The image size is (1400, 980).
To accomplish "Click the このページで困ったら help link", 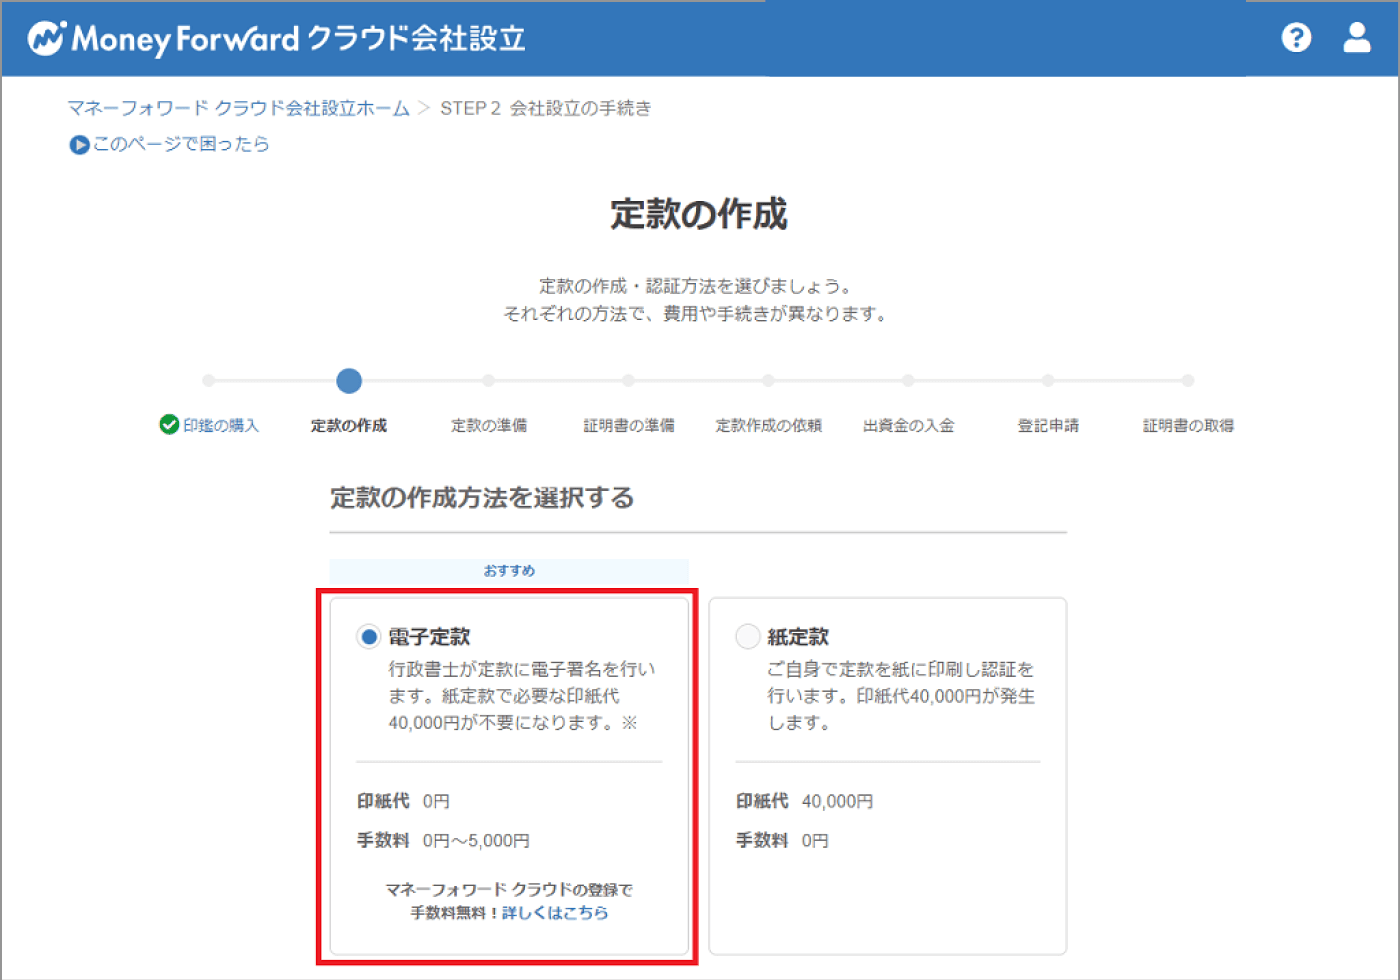I will point(181,144).
